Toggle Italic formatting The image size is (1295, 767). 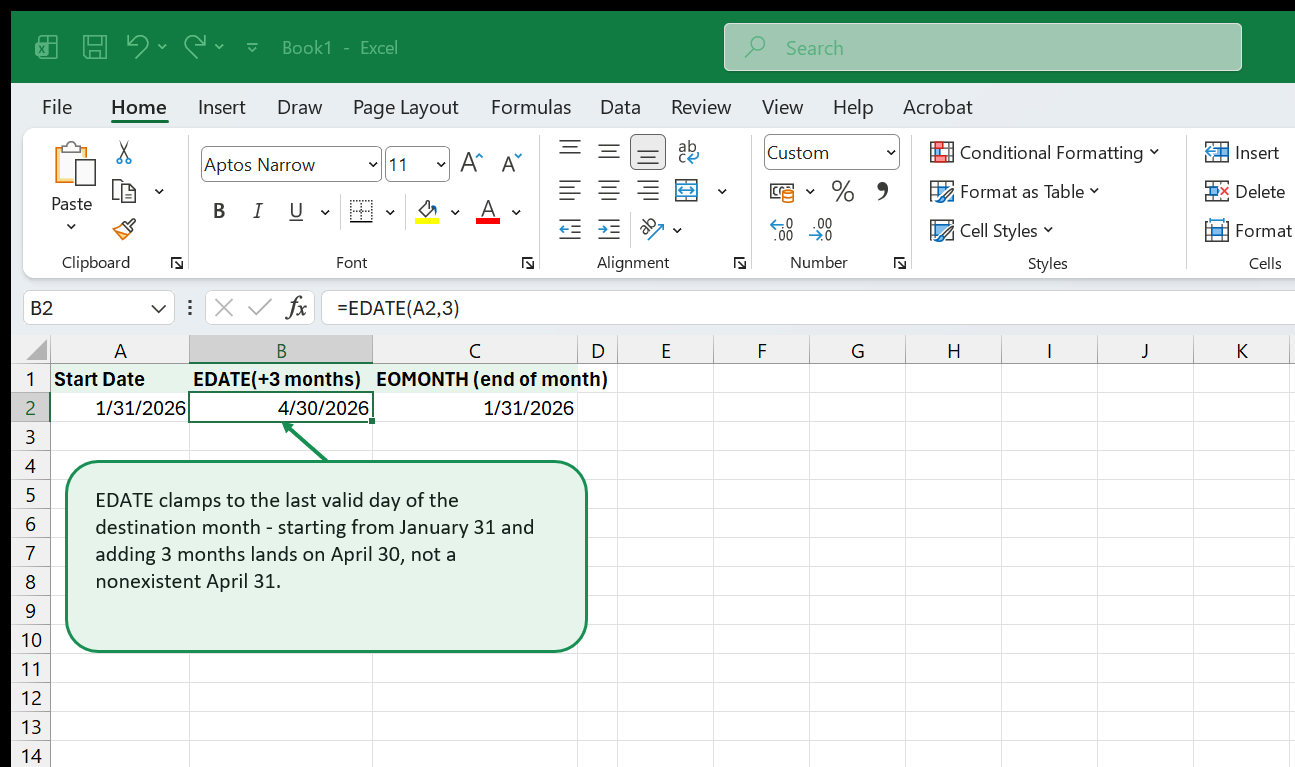tap(257, 211)
